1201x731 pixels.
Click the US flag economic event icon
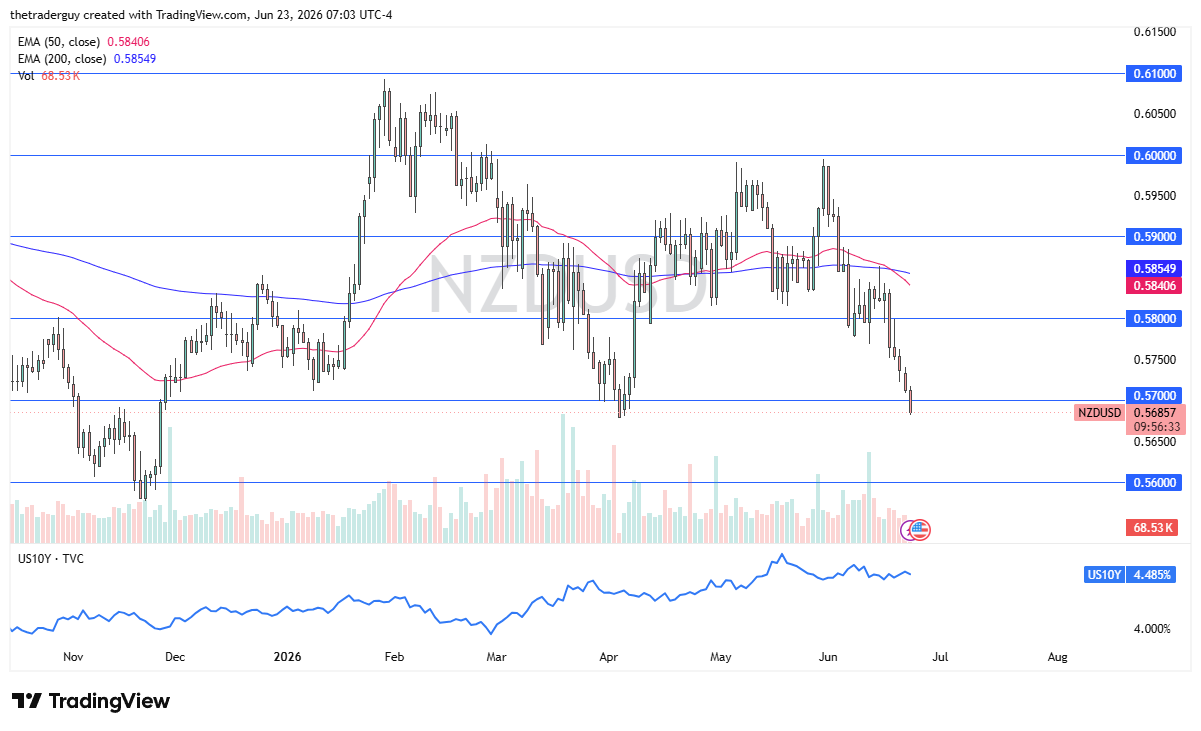tap(921, 530)
